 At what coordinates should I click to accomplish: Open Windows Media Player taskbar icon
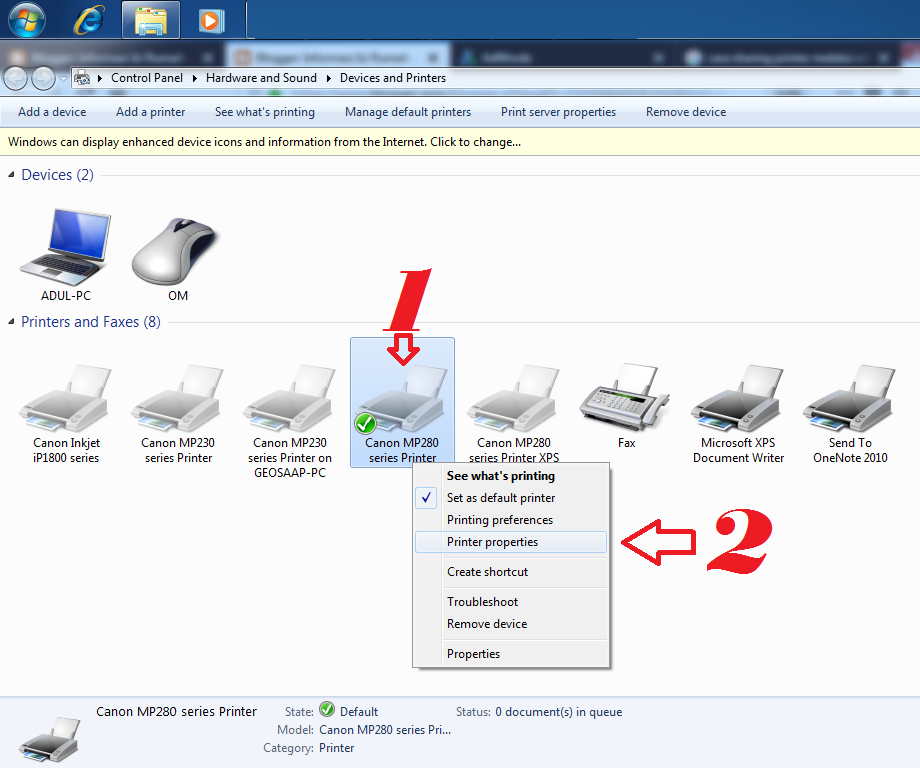(x=211, y=21)
